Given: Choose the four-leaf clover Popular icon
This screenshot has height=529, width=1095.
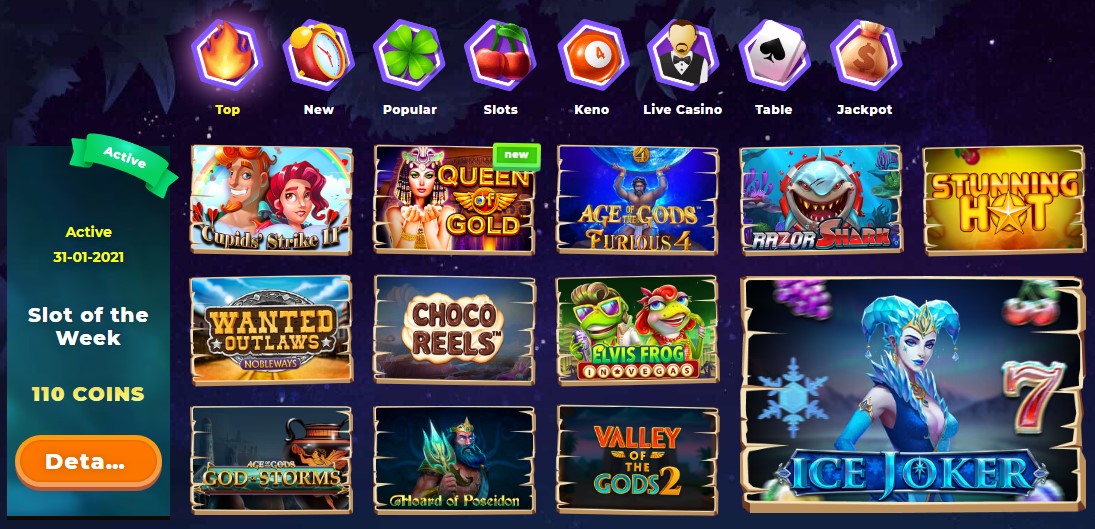Looking at the screenshot, I should tap(409, 55).
